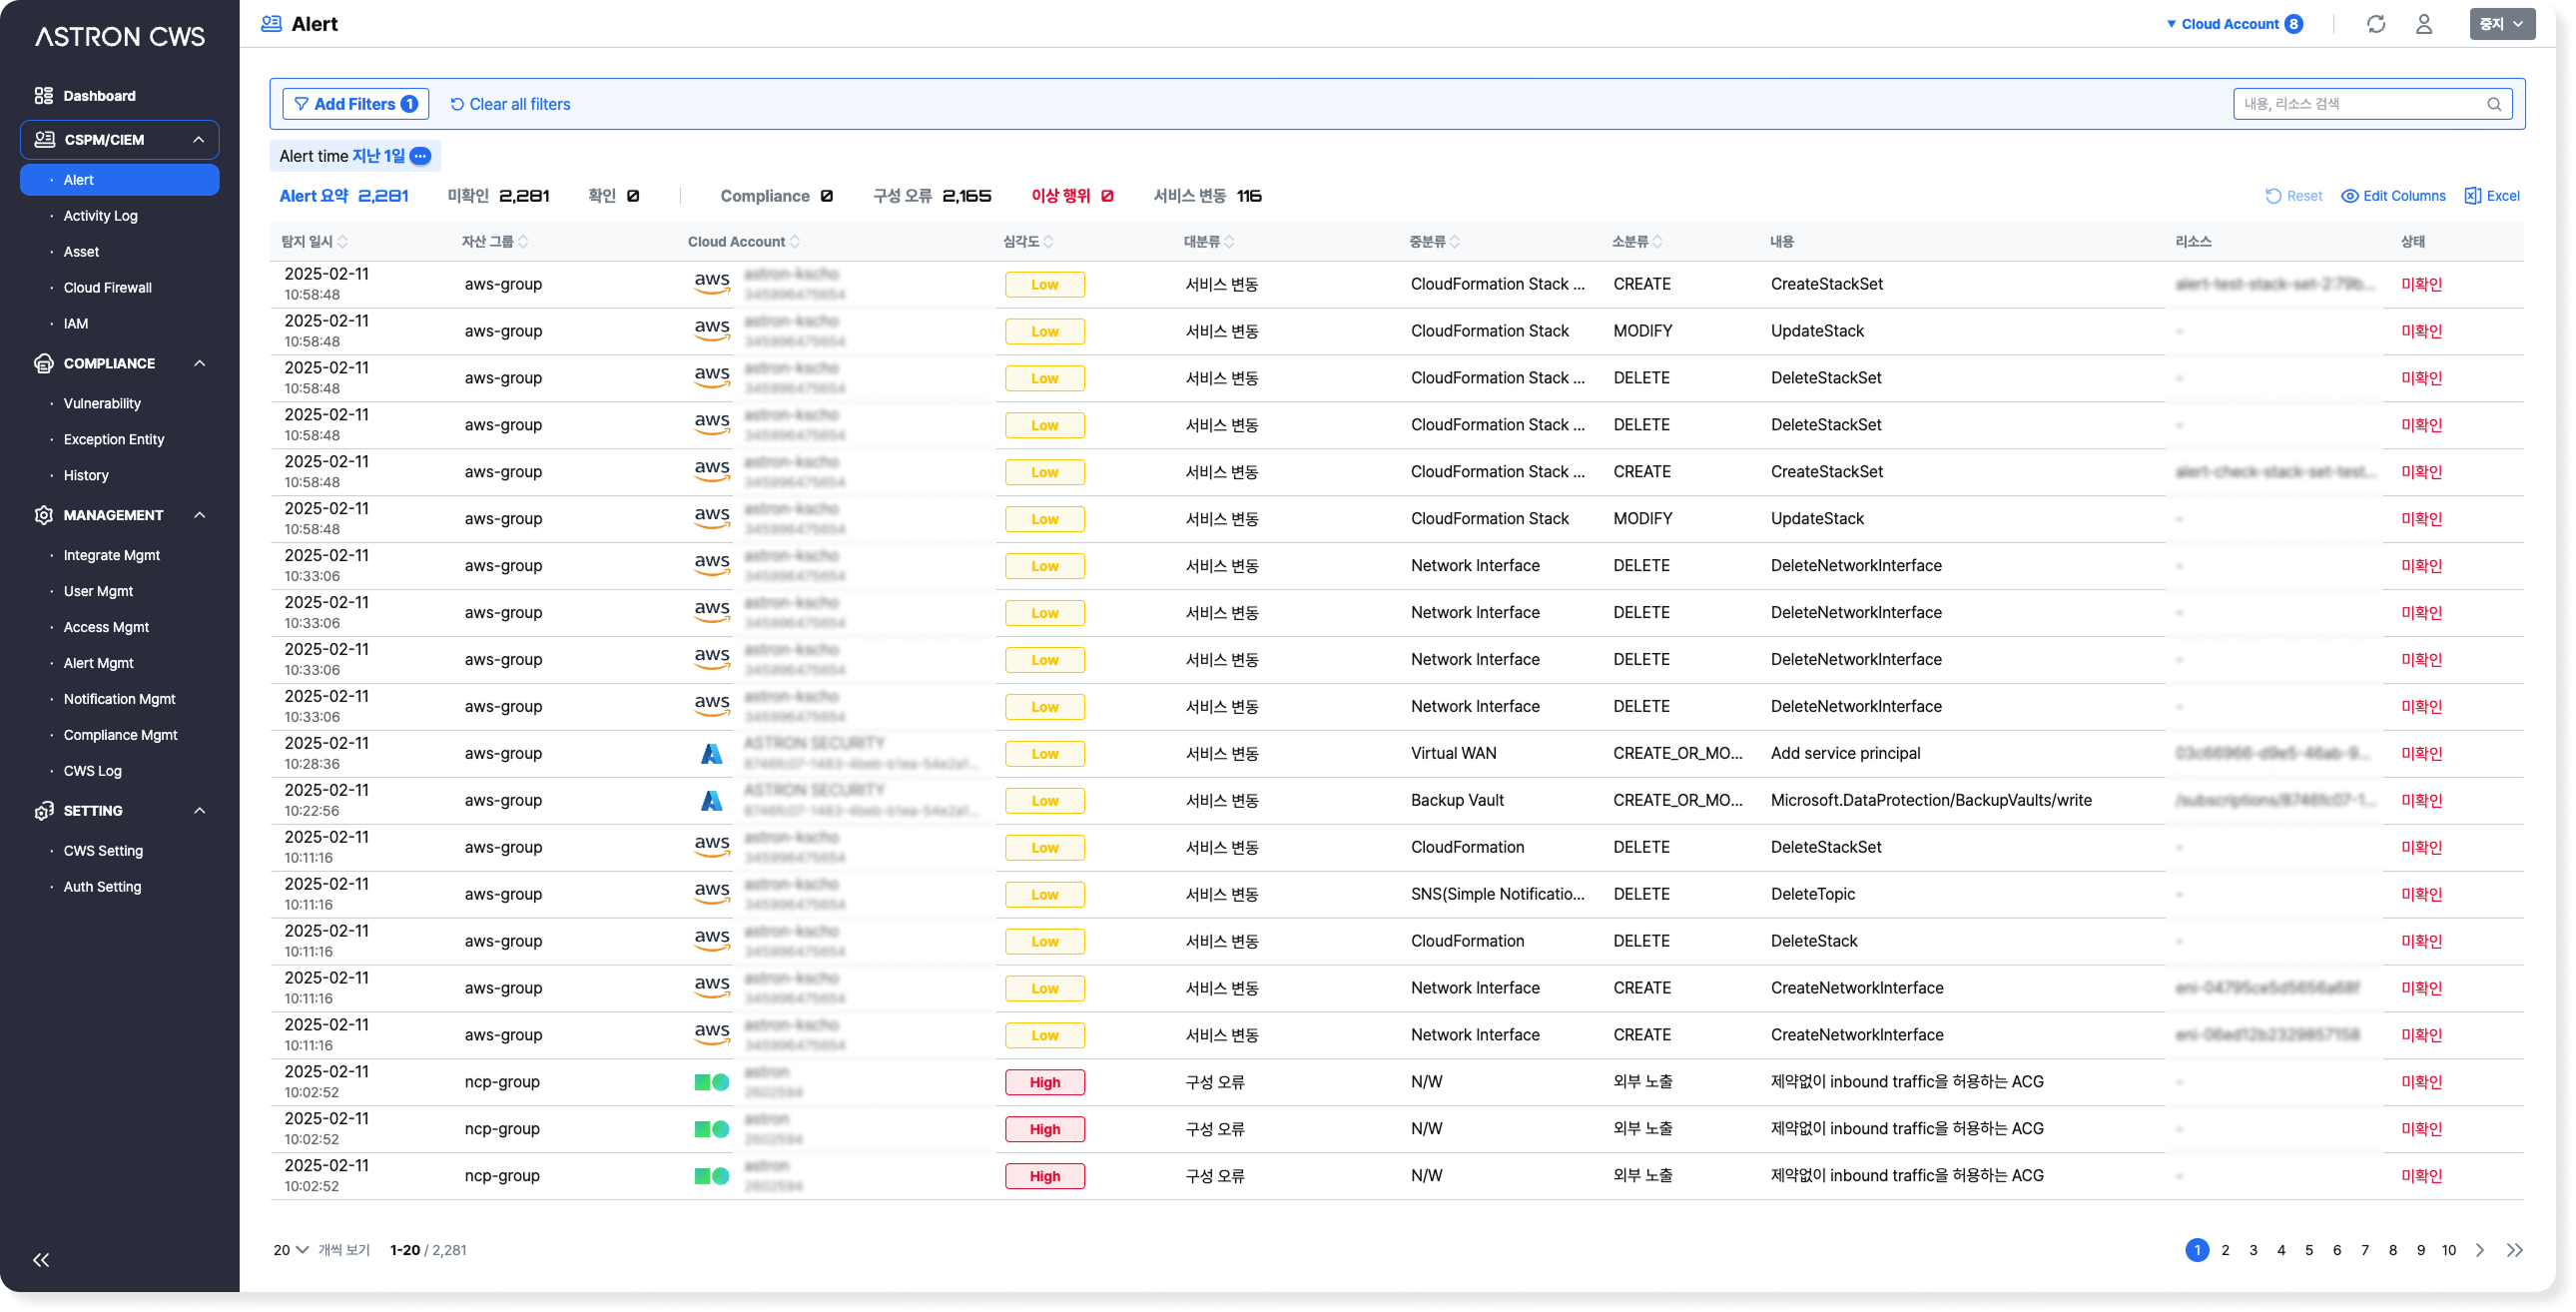Collapse the CSPM/CIEM menu section
This screenshot has height=1312, width=2576.
198,140
